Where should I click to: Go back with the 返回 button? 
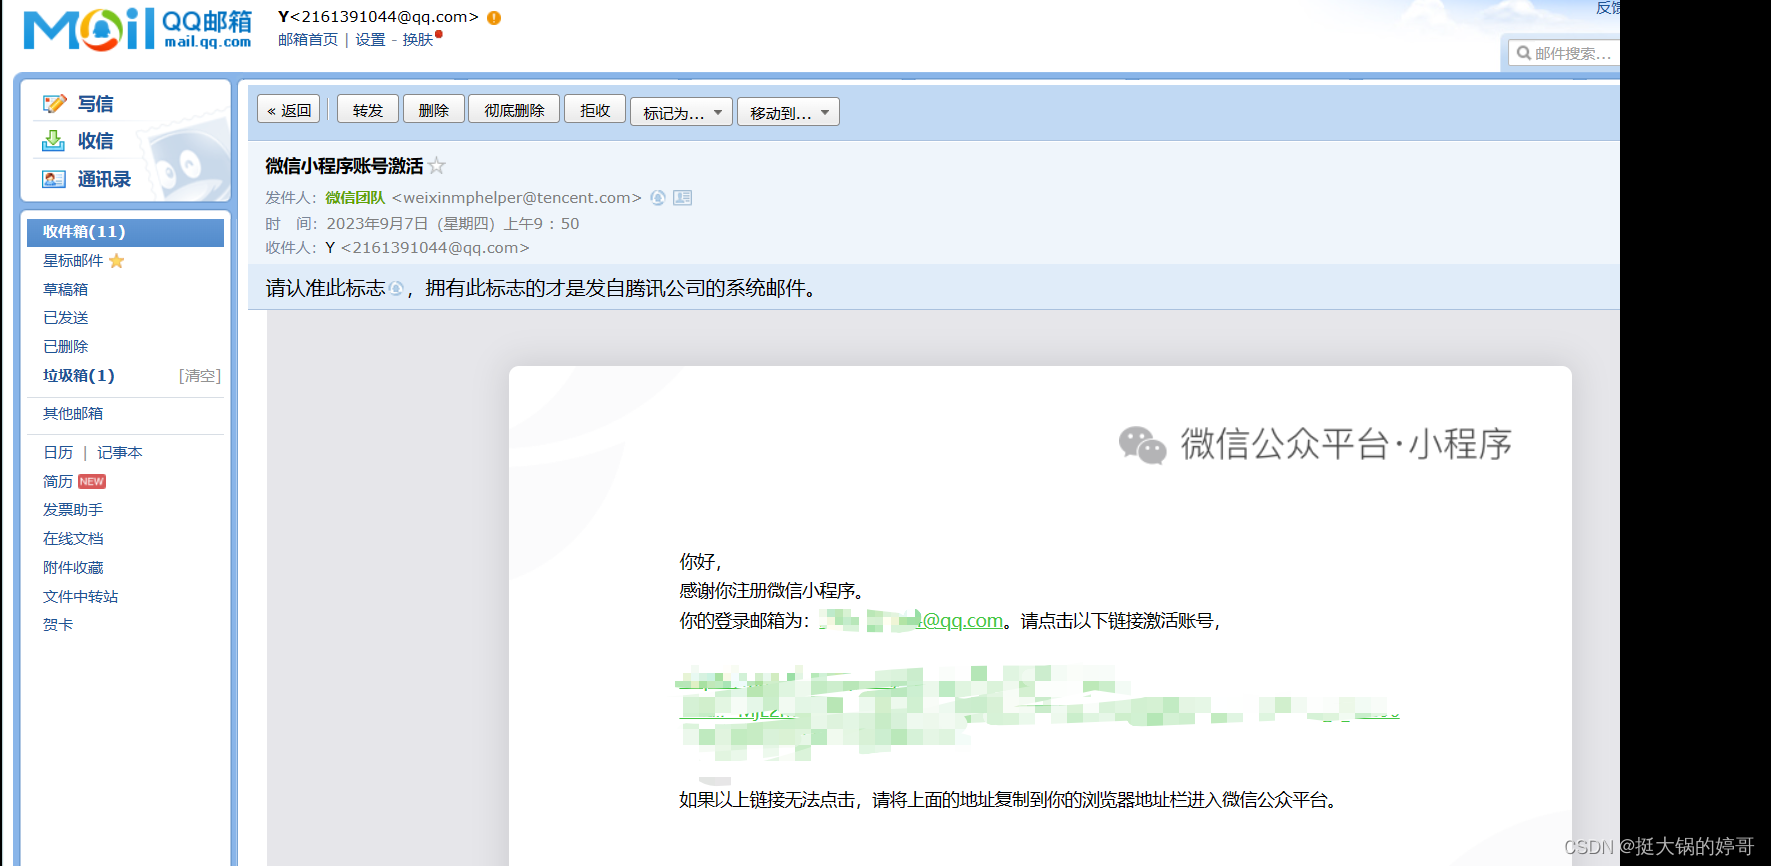click(x=289, y=110)
